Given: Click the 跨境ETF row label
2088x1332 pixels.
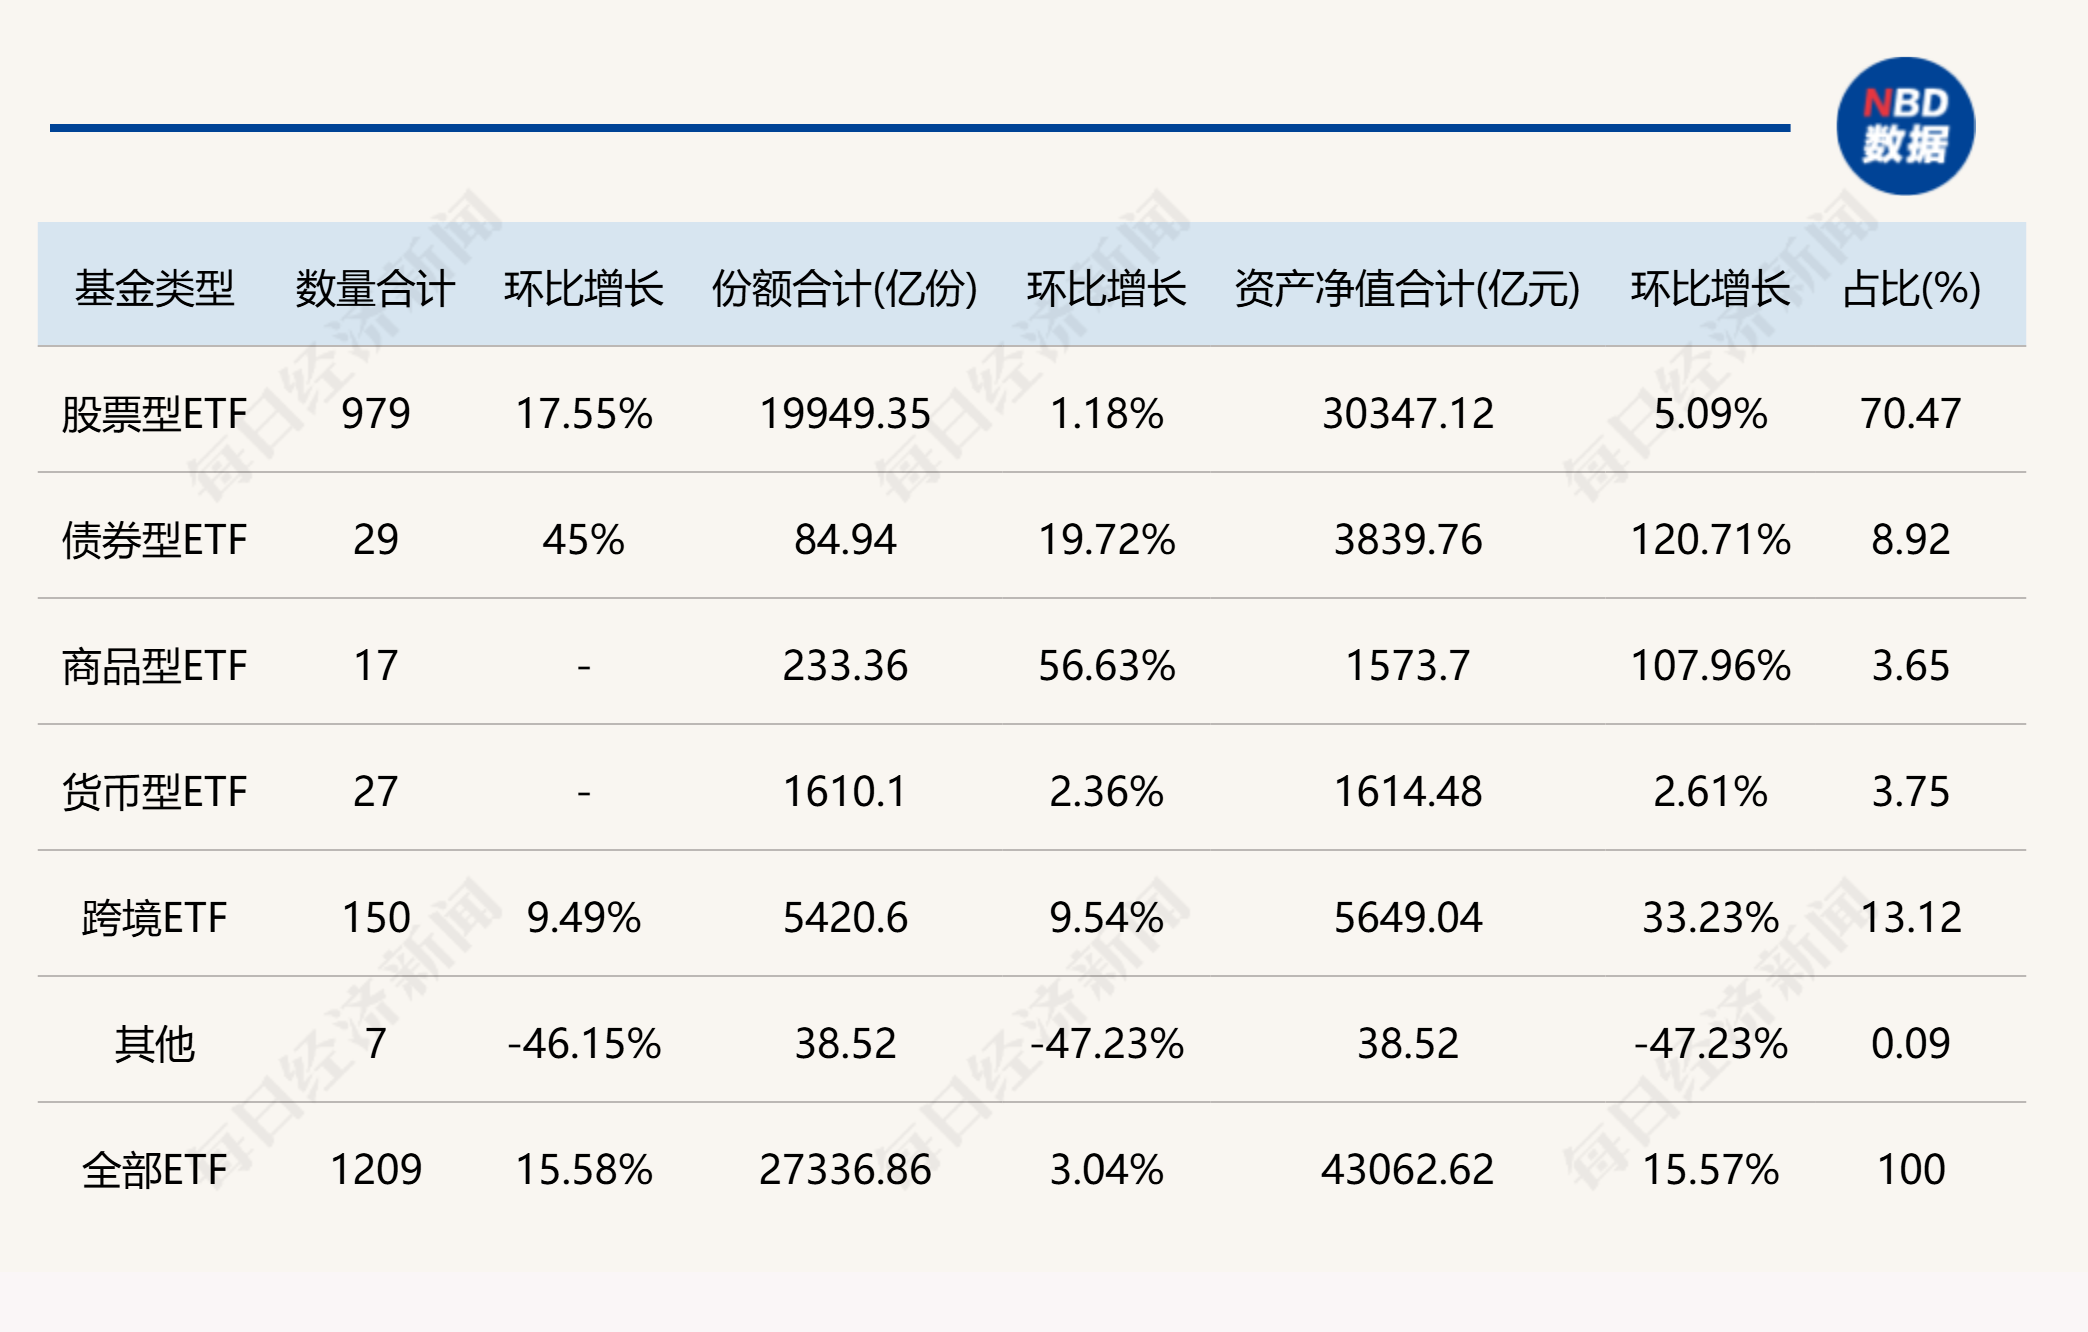Looking at the screenshot, I should pos(154,918).
